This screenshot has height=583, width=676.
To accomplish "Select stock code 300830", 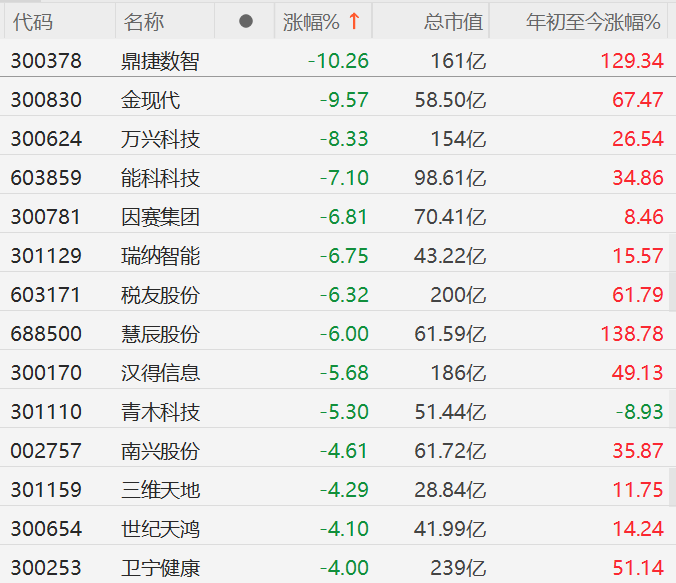I will pos(46,100).
